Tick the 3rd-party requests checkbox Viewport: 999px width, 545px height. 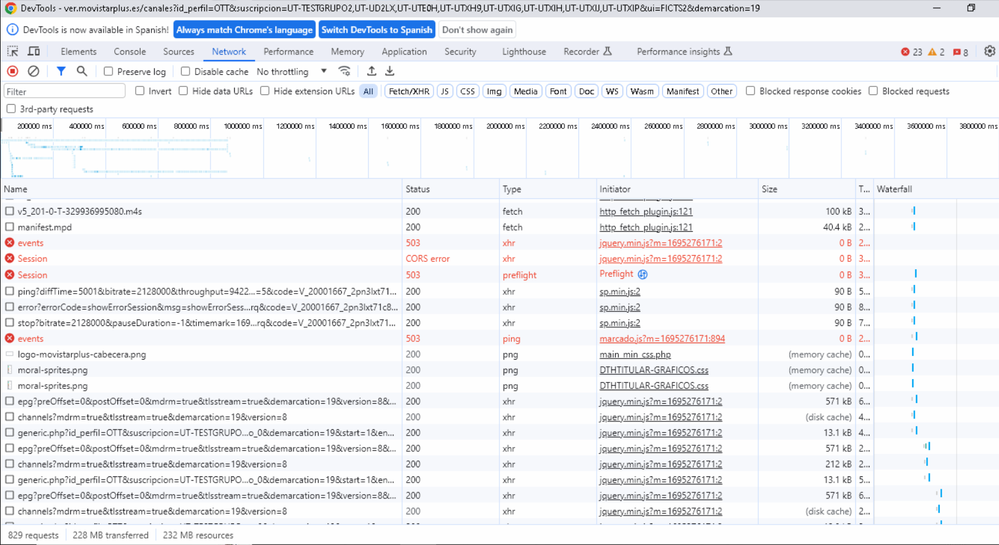pos(11,109)
